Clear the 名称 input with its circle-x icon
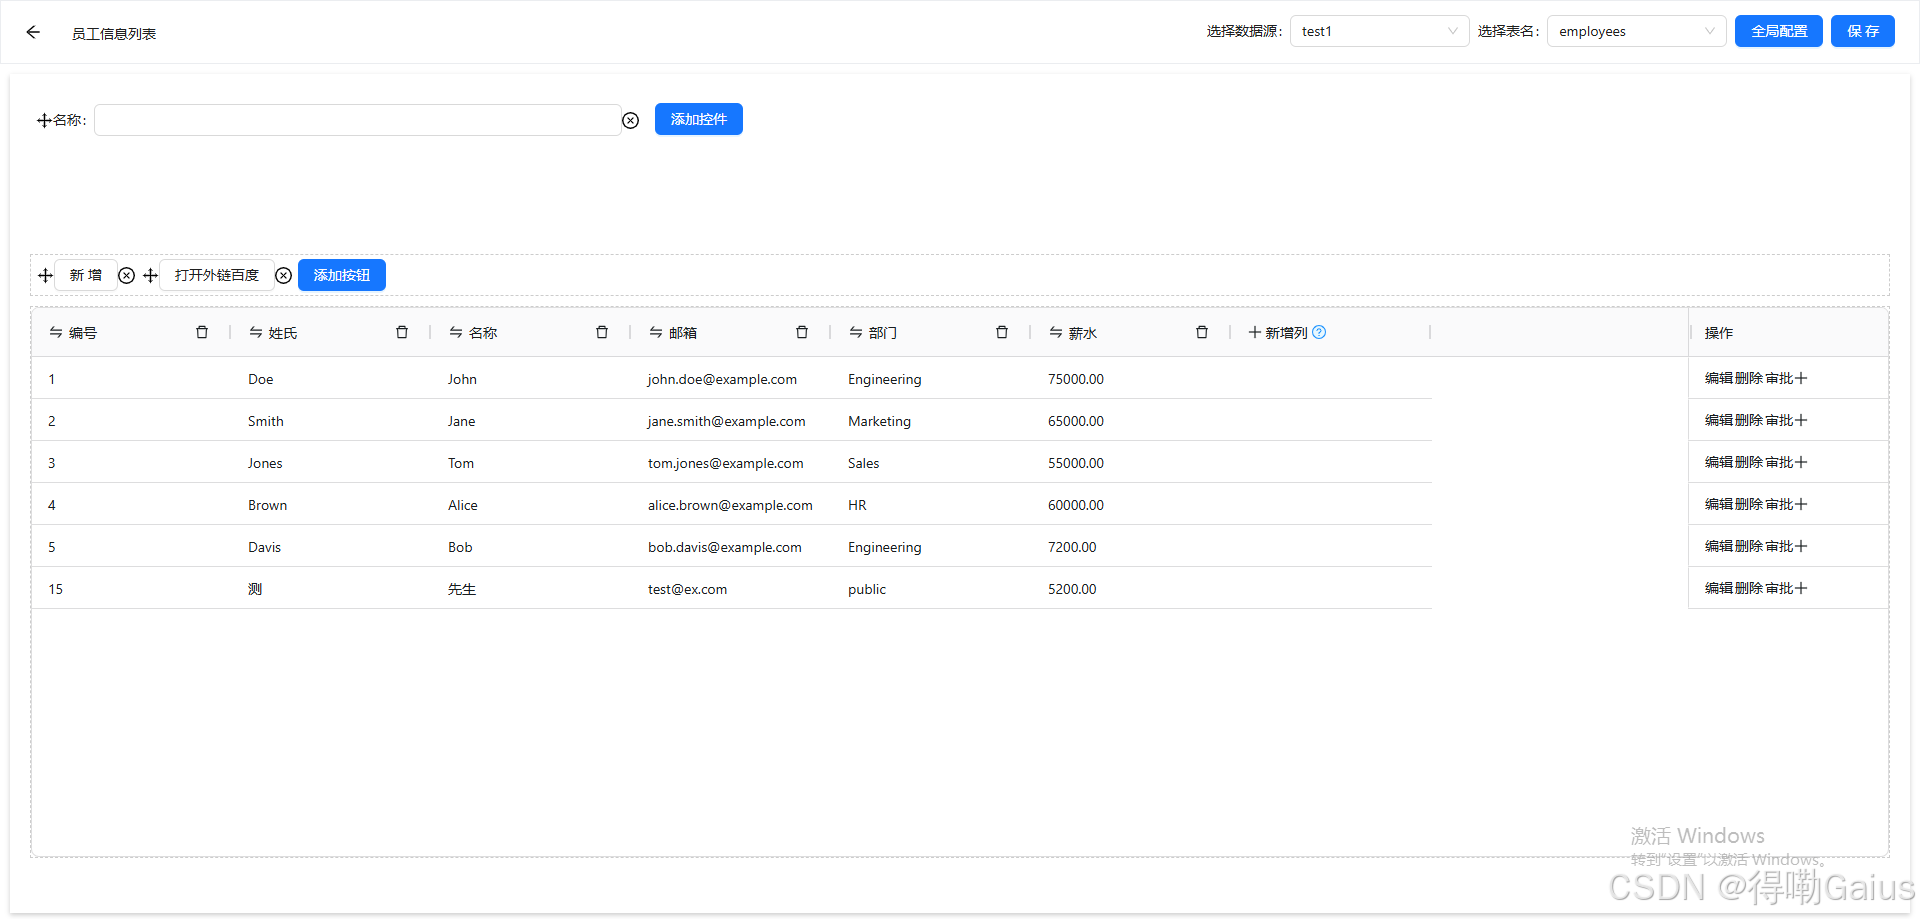 (x=630, y=120)
